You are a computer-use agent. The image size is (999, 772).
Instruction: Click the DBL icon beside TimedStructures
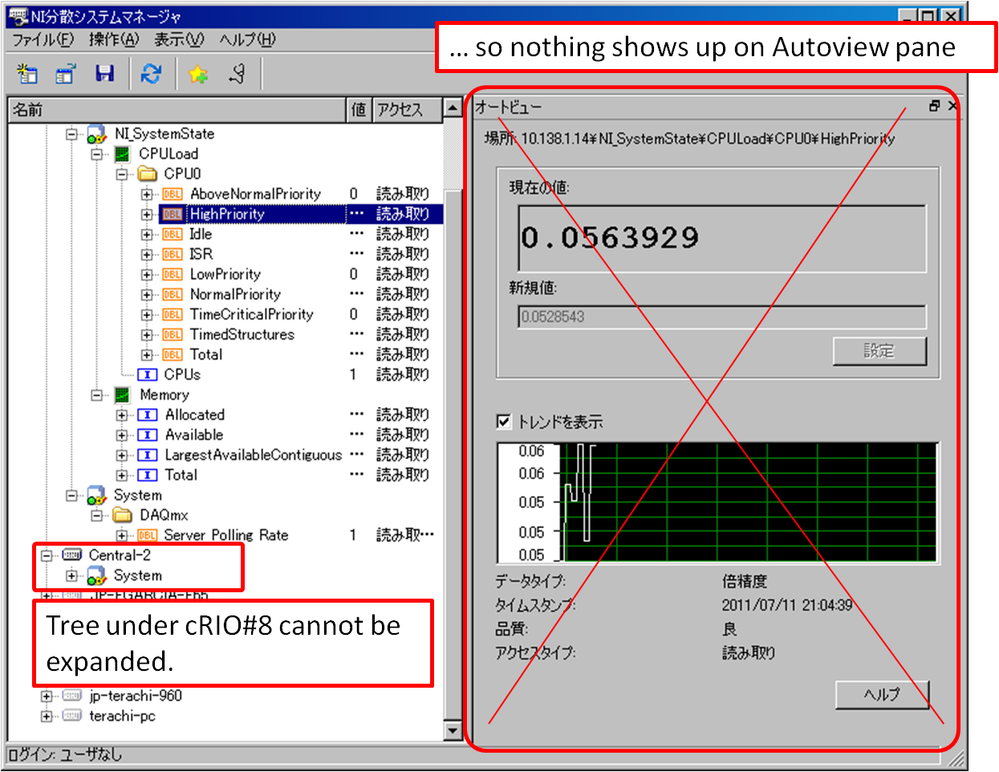click(x=172, y=334)
